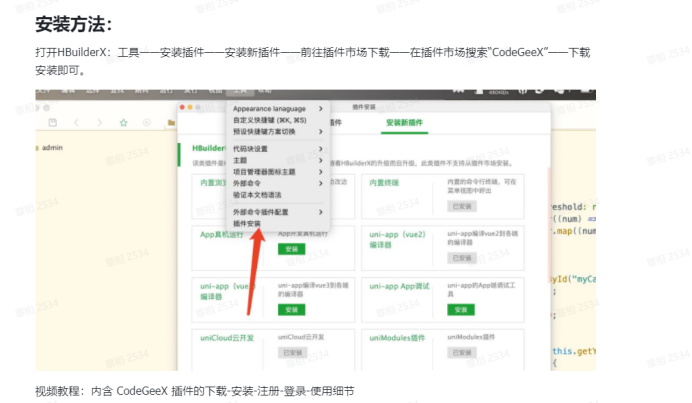Click the 内置终端 plugin title
The width and height of the screenshot is (692, 403).
click(x=384, y=183)
